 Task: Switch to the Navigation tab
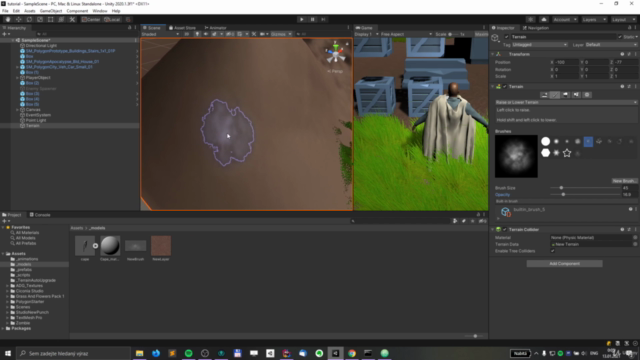536,28
